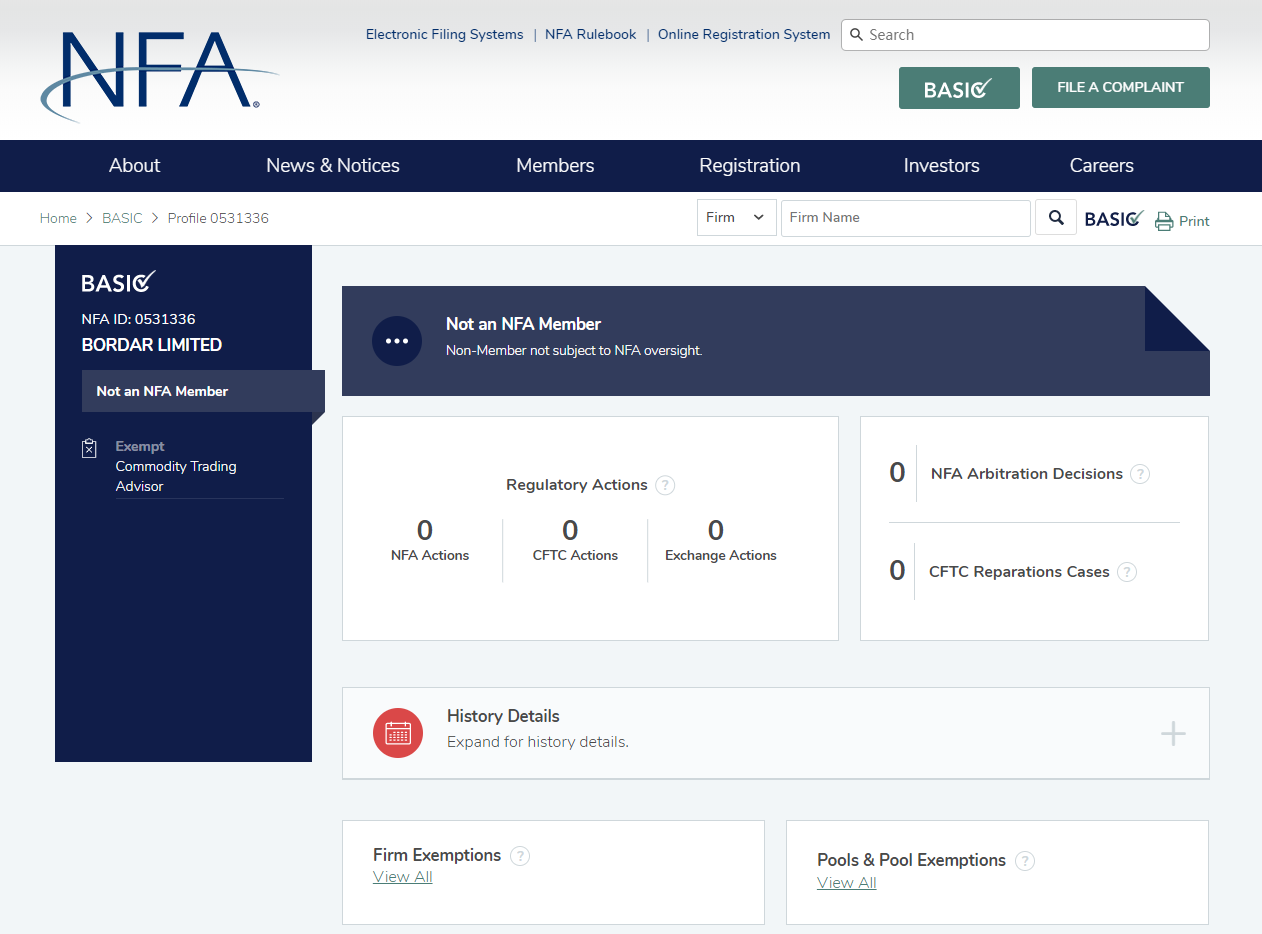Click the Print icon

coord(1164,221)
